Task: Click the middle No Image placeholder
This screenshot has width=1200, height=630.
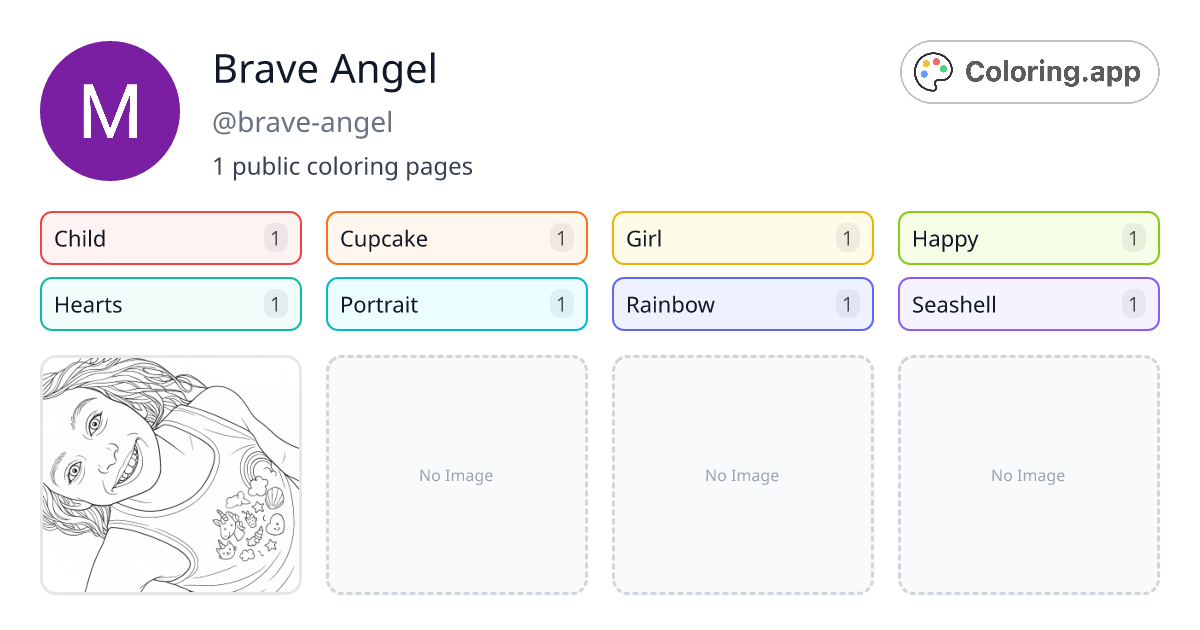Action: click(742, 475)
